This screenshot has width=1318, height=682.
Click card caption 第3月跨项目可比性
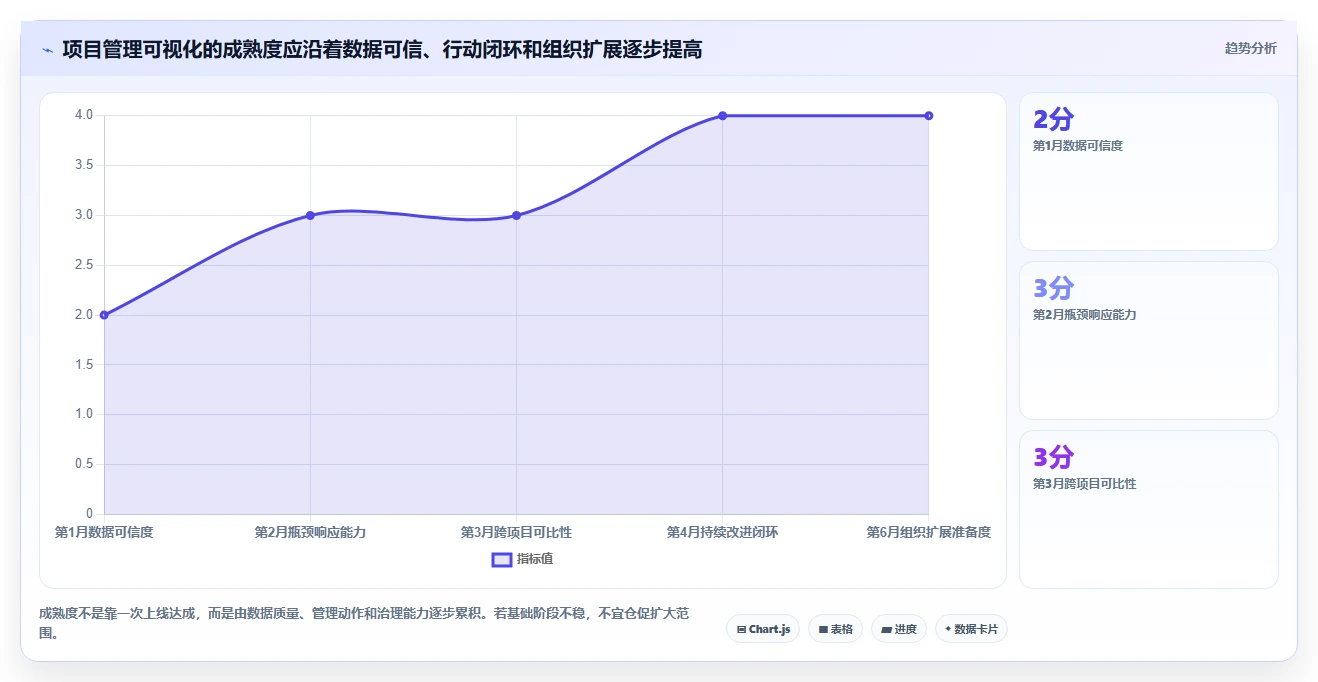click(1085, 484)
